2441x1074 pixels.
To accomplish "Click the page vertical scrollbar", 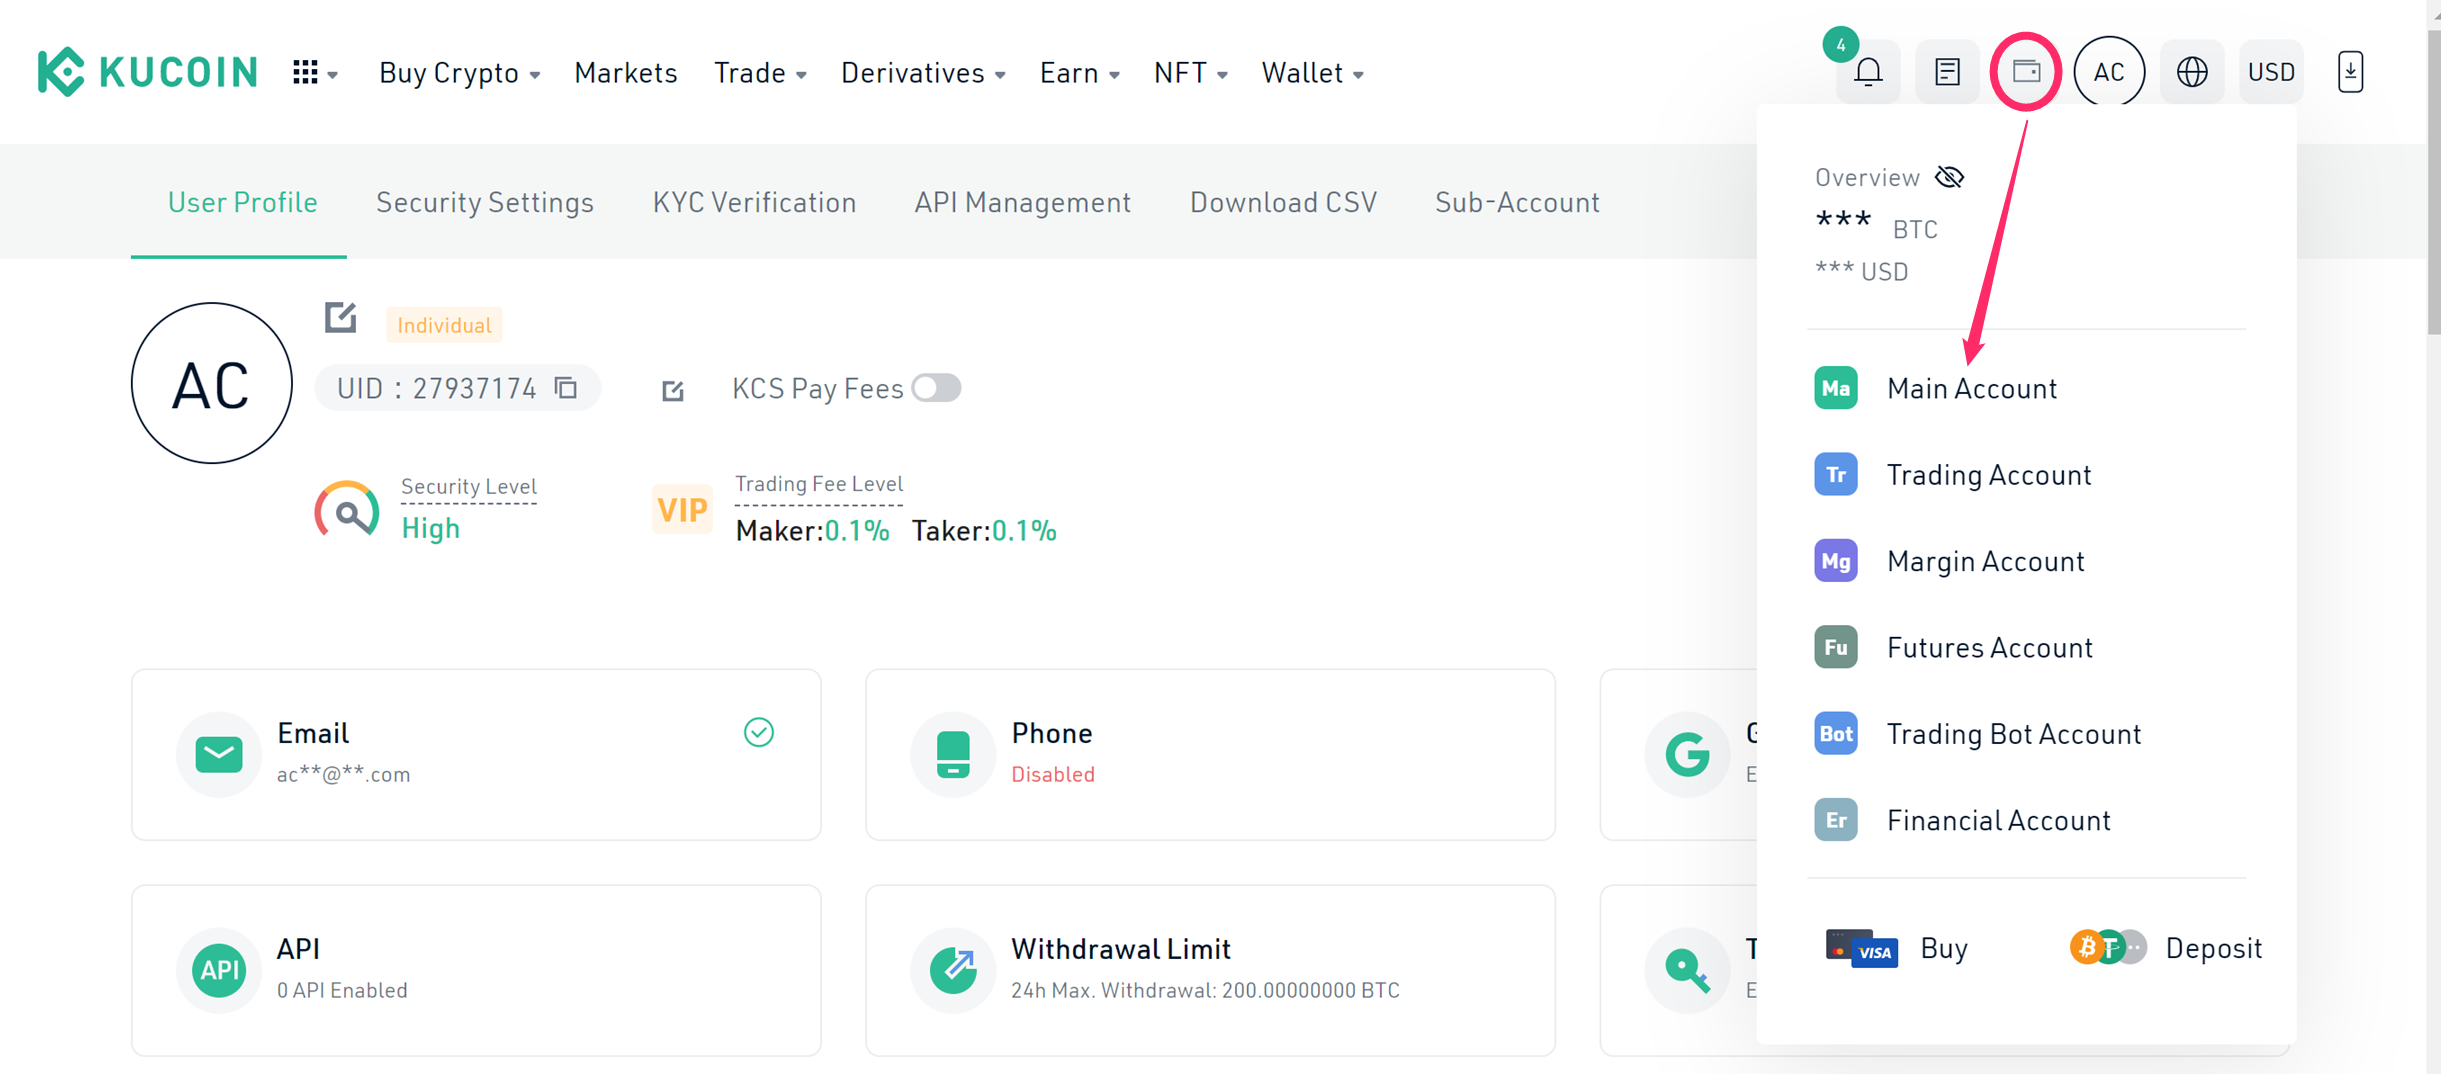I will (2433, 180).
